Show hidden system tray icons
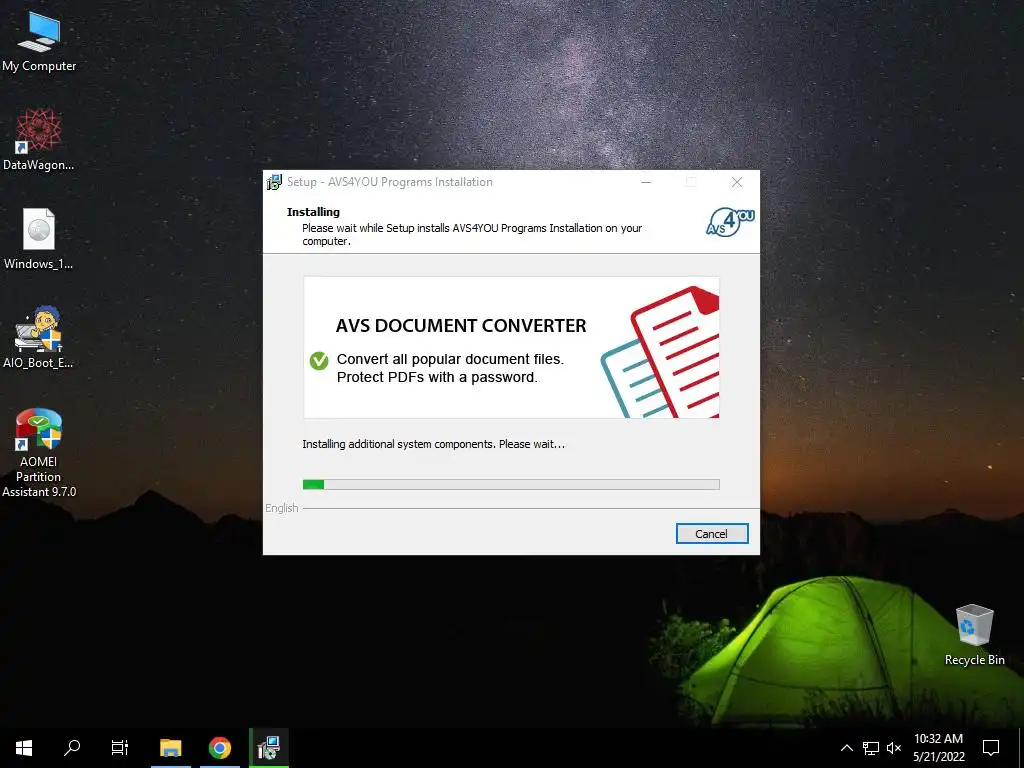 pos(846,748)
